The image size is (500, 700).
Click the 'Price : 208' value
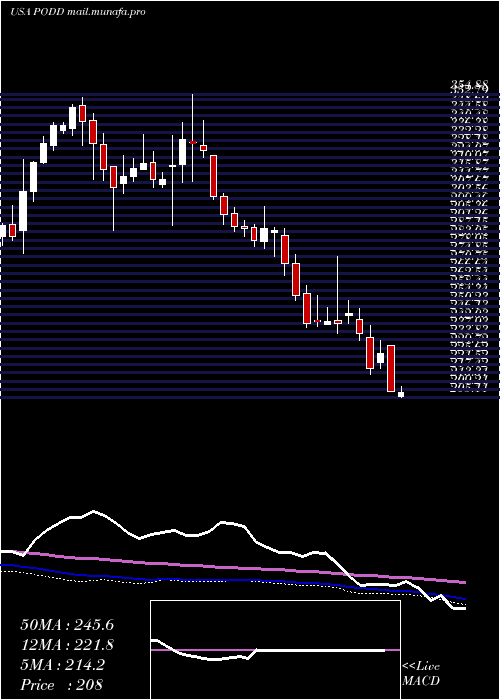point(62,684)
